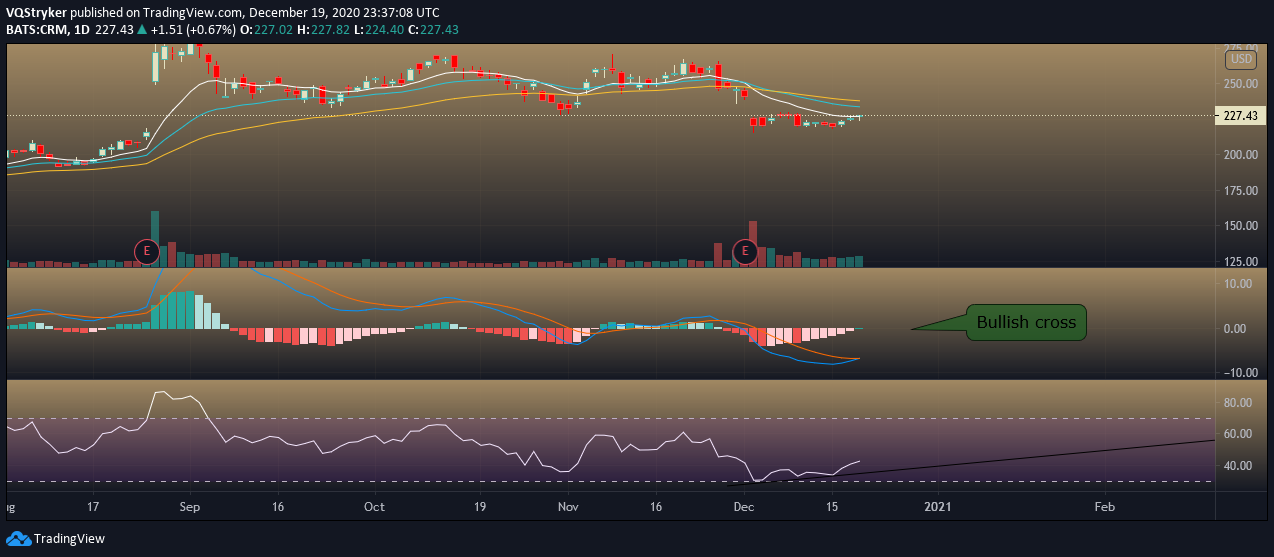This screenshot has height=557, width=1274.
Task: Click the 'Oct' time axis label
Action: tap(374, 507)
